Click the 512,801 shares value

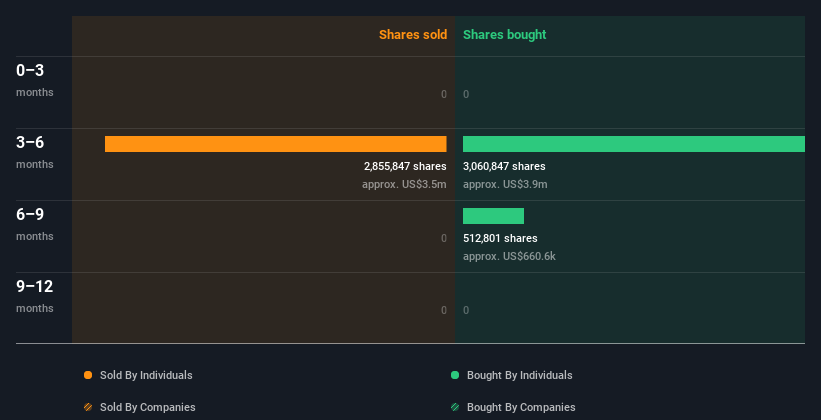(x=500, y=238)
